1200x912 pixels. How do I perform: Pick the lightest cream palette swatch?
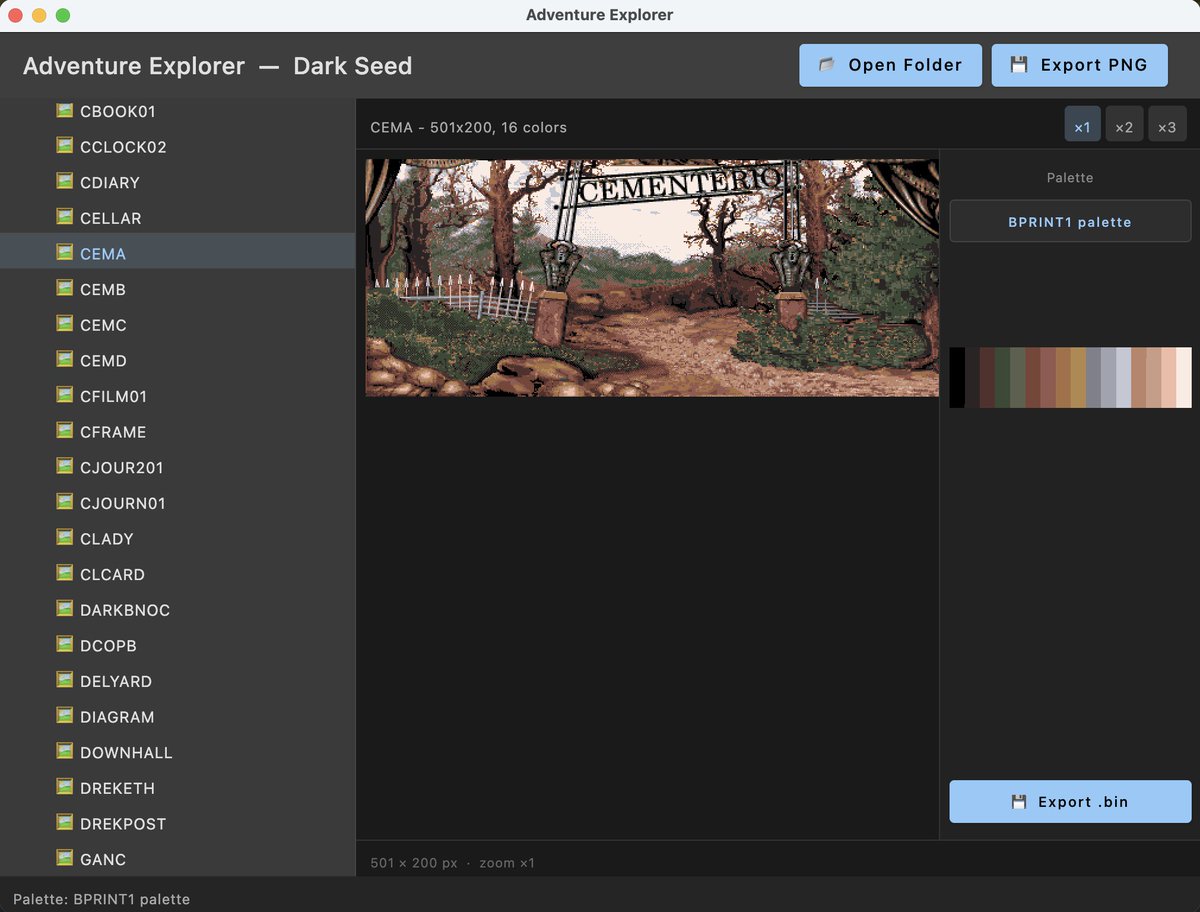(1184, 377)
